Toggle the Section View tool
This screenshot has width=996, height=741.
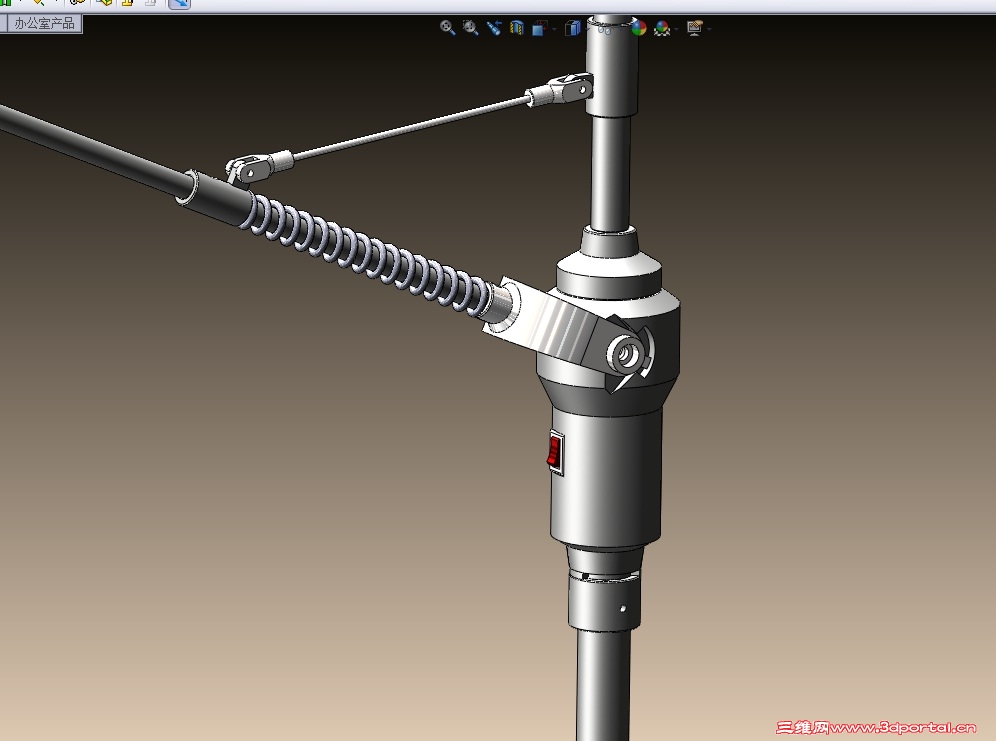(x=517, y=28)
